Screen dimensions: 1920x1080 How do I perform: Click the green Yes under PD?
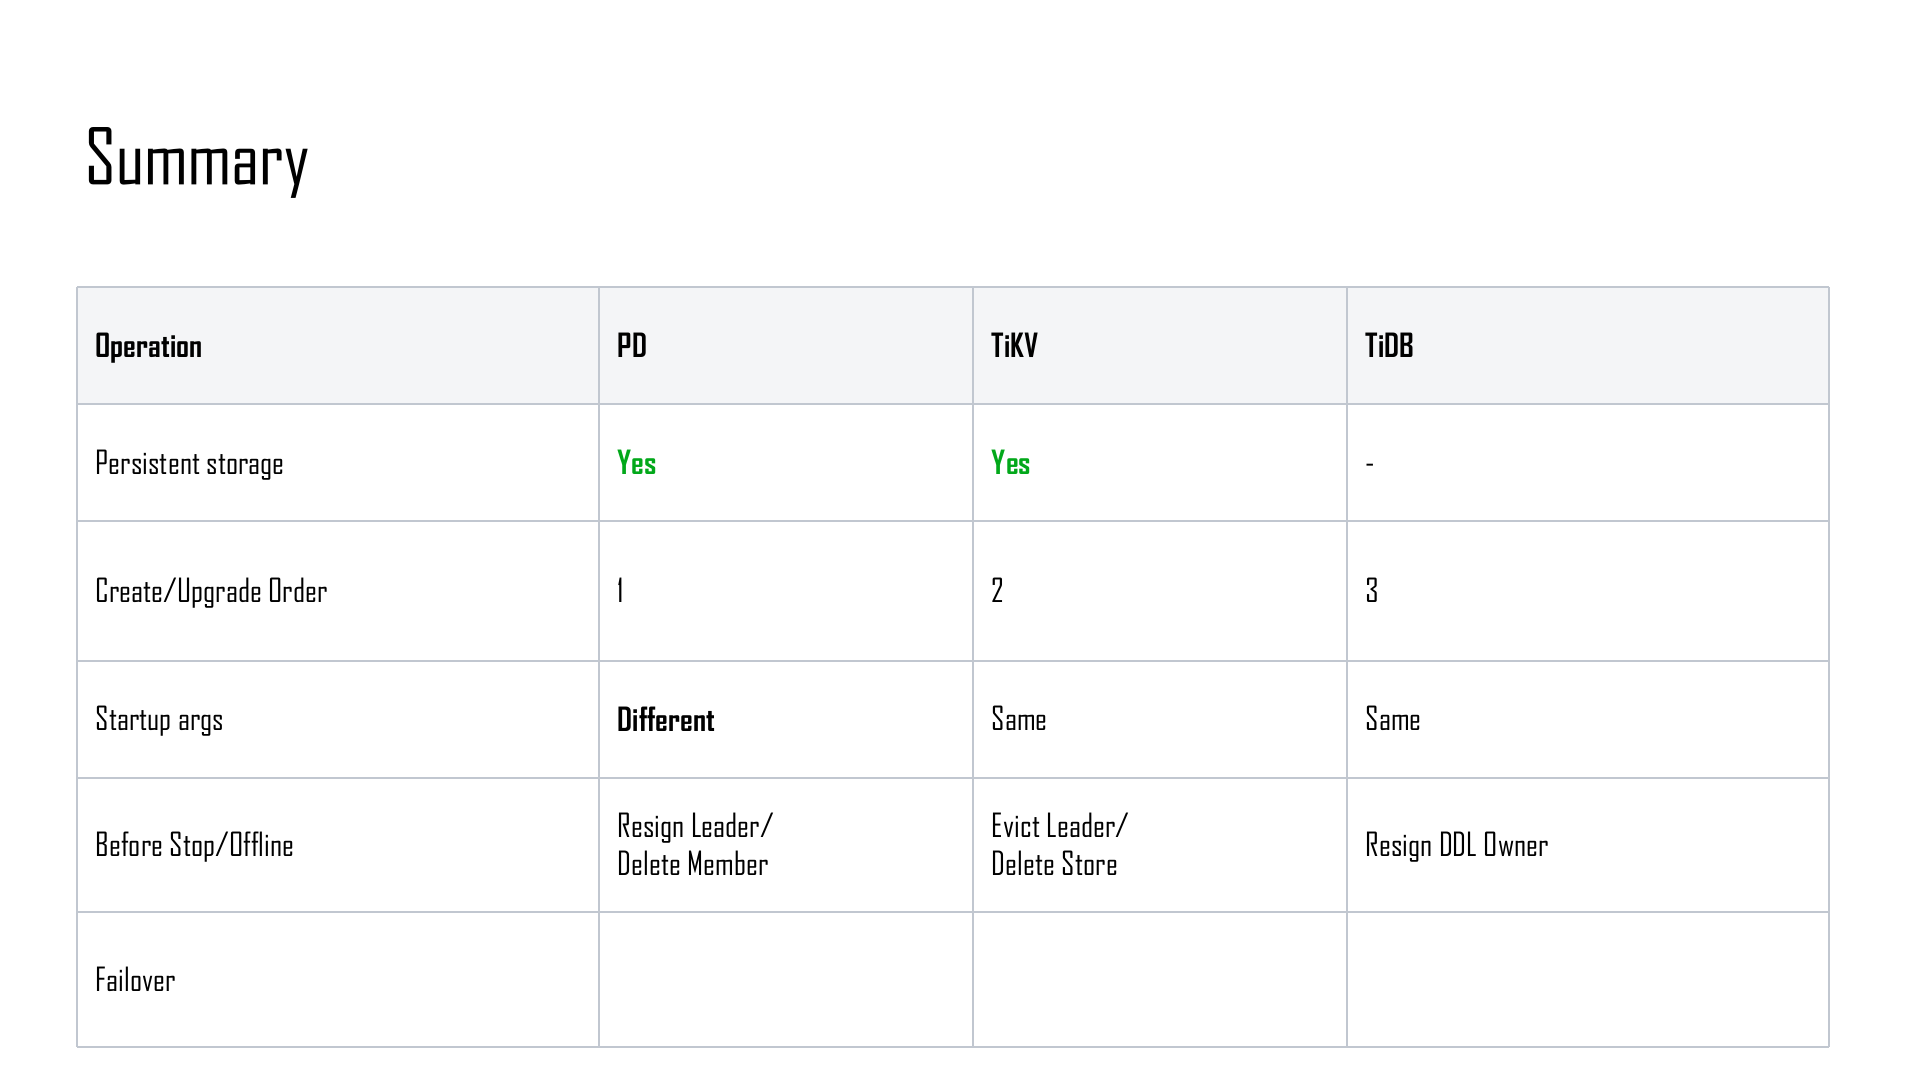click(636, 463)
